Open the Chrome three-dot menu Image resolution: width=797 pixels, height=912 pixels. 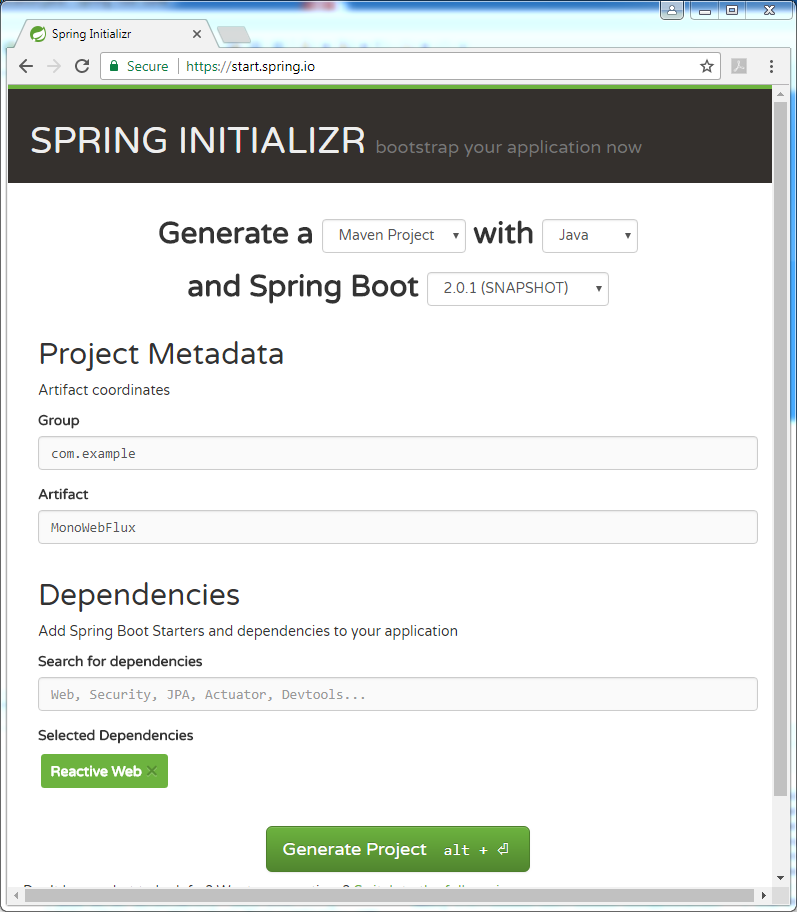(771, 66)
